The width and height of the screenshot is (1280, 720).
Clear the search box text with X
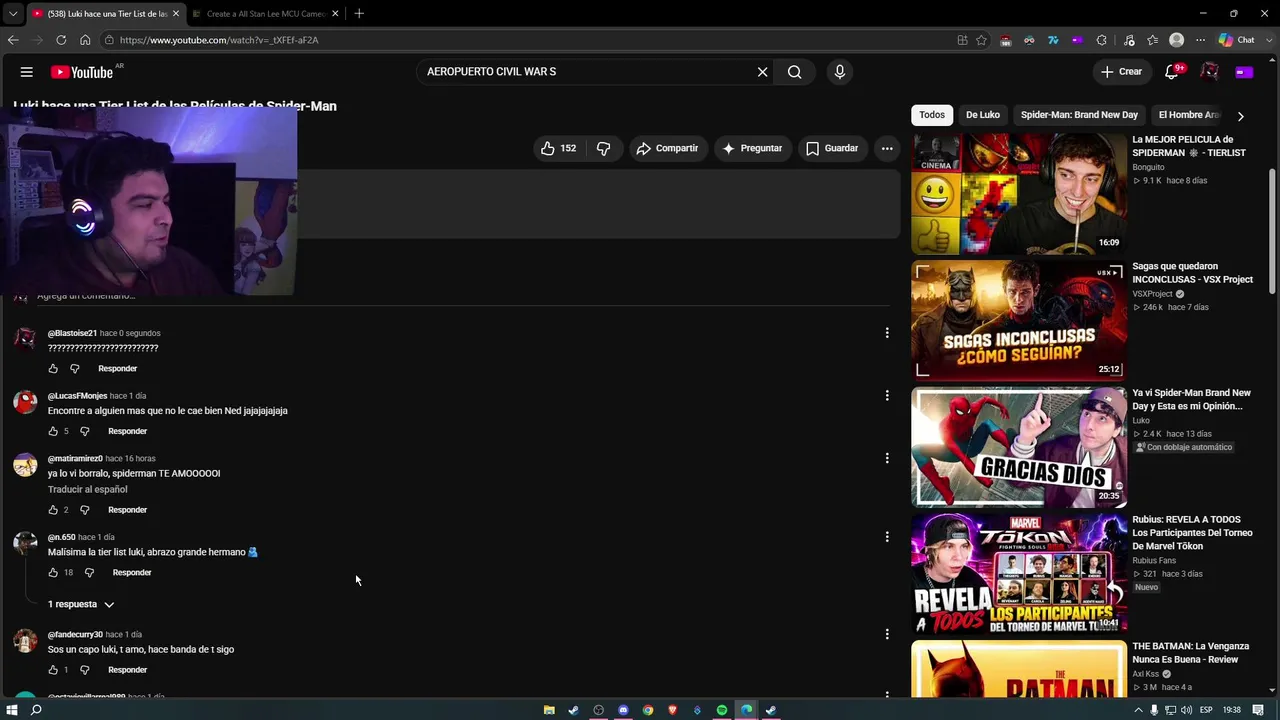[x=762, y=72]
